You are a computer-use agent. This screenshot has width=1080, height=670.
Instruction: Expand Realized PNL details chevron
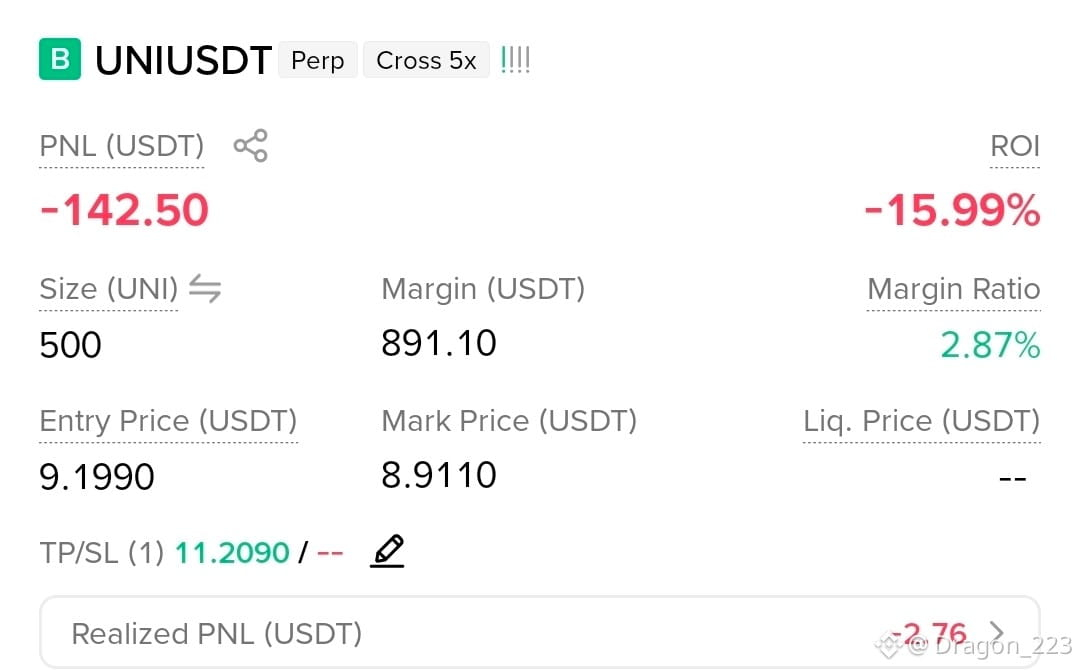point(996,631)
